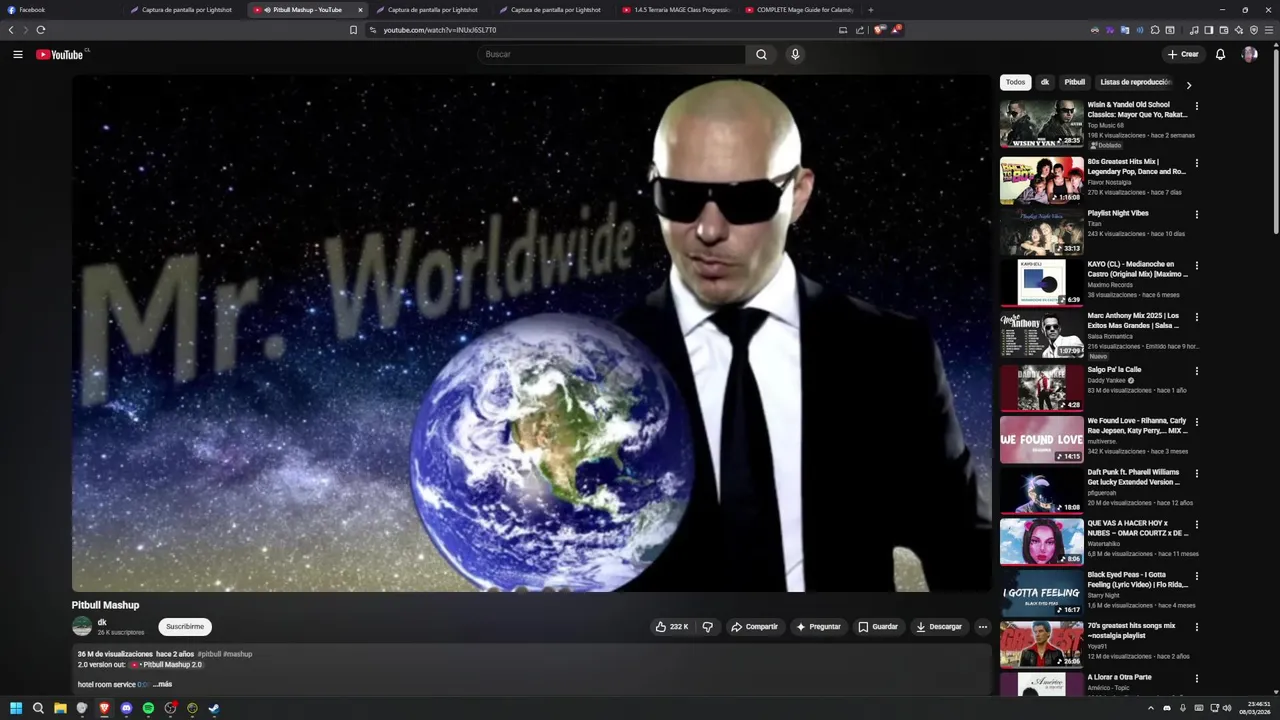1280x720 pixels.
Task: Open Brave wallet icon
Action: point(1224,30)
